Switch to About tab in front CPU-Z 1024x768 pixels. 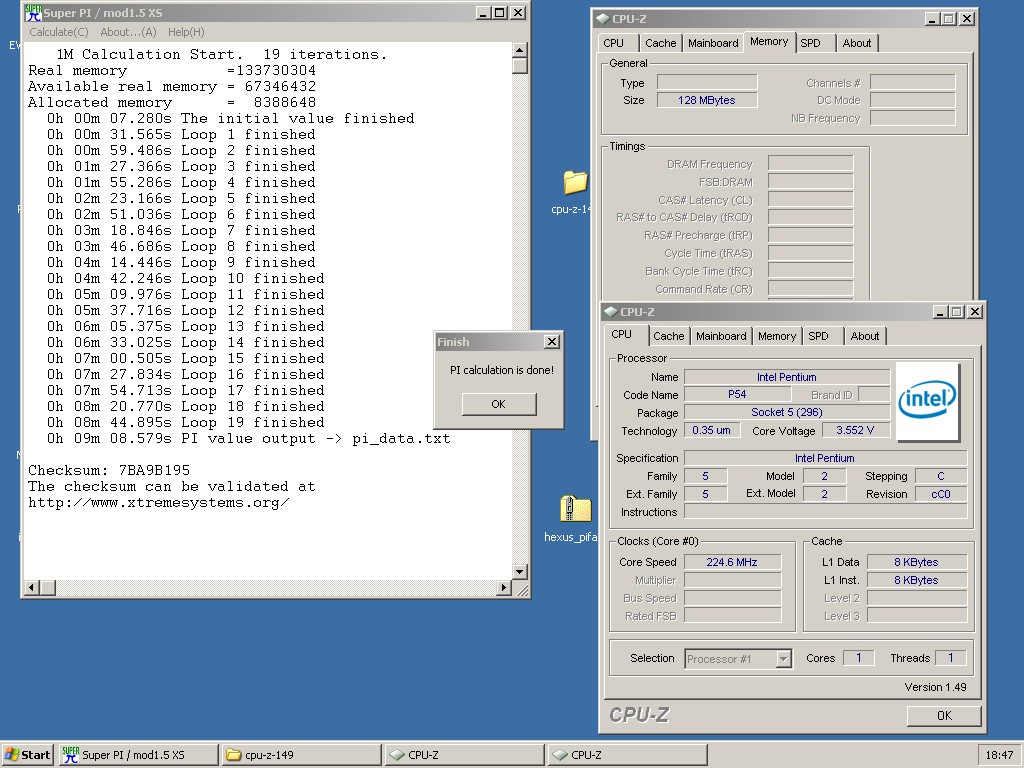865,336
